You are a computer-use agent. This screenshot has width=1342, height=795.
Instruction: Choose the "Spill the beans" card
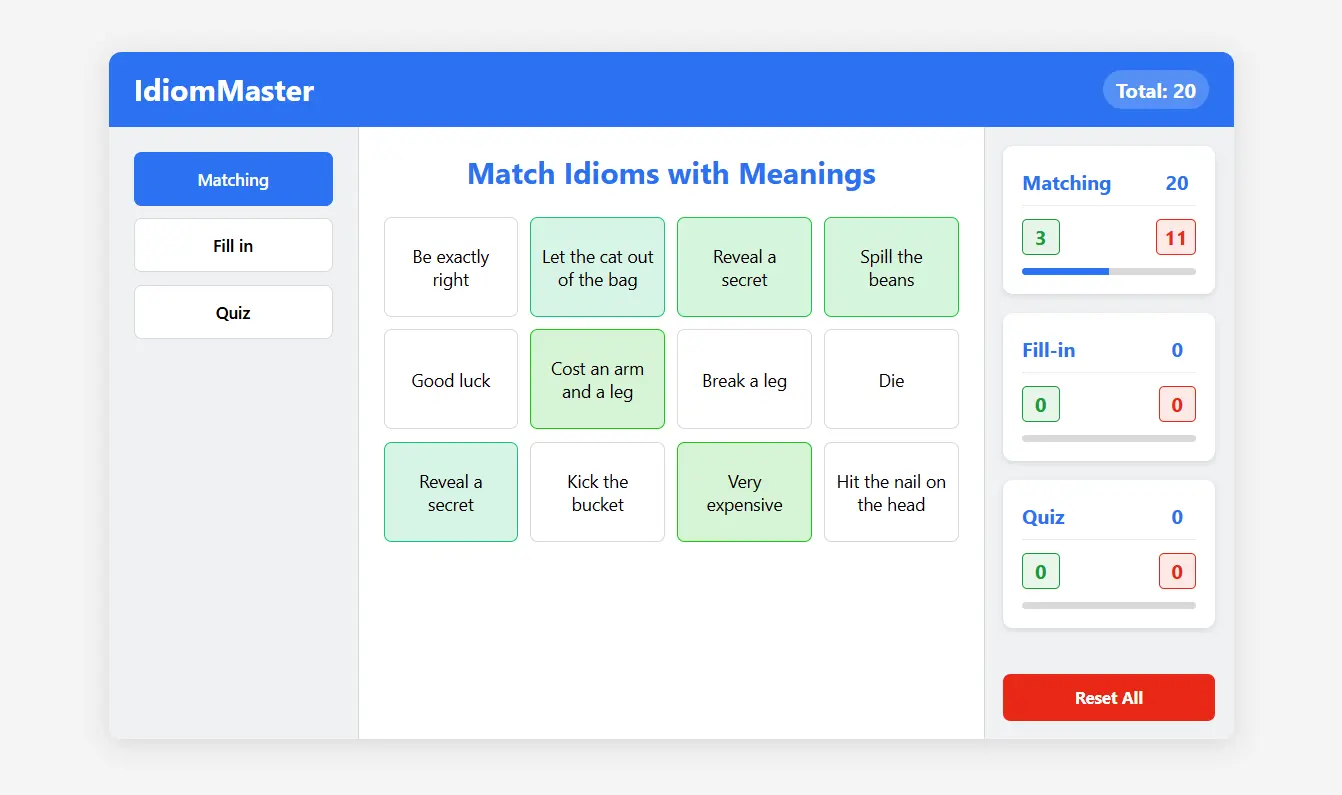(891, 268)
